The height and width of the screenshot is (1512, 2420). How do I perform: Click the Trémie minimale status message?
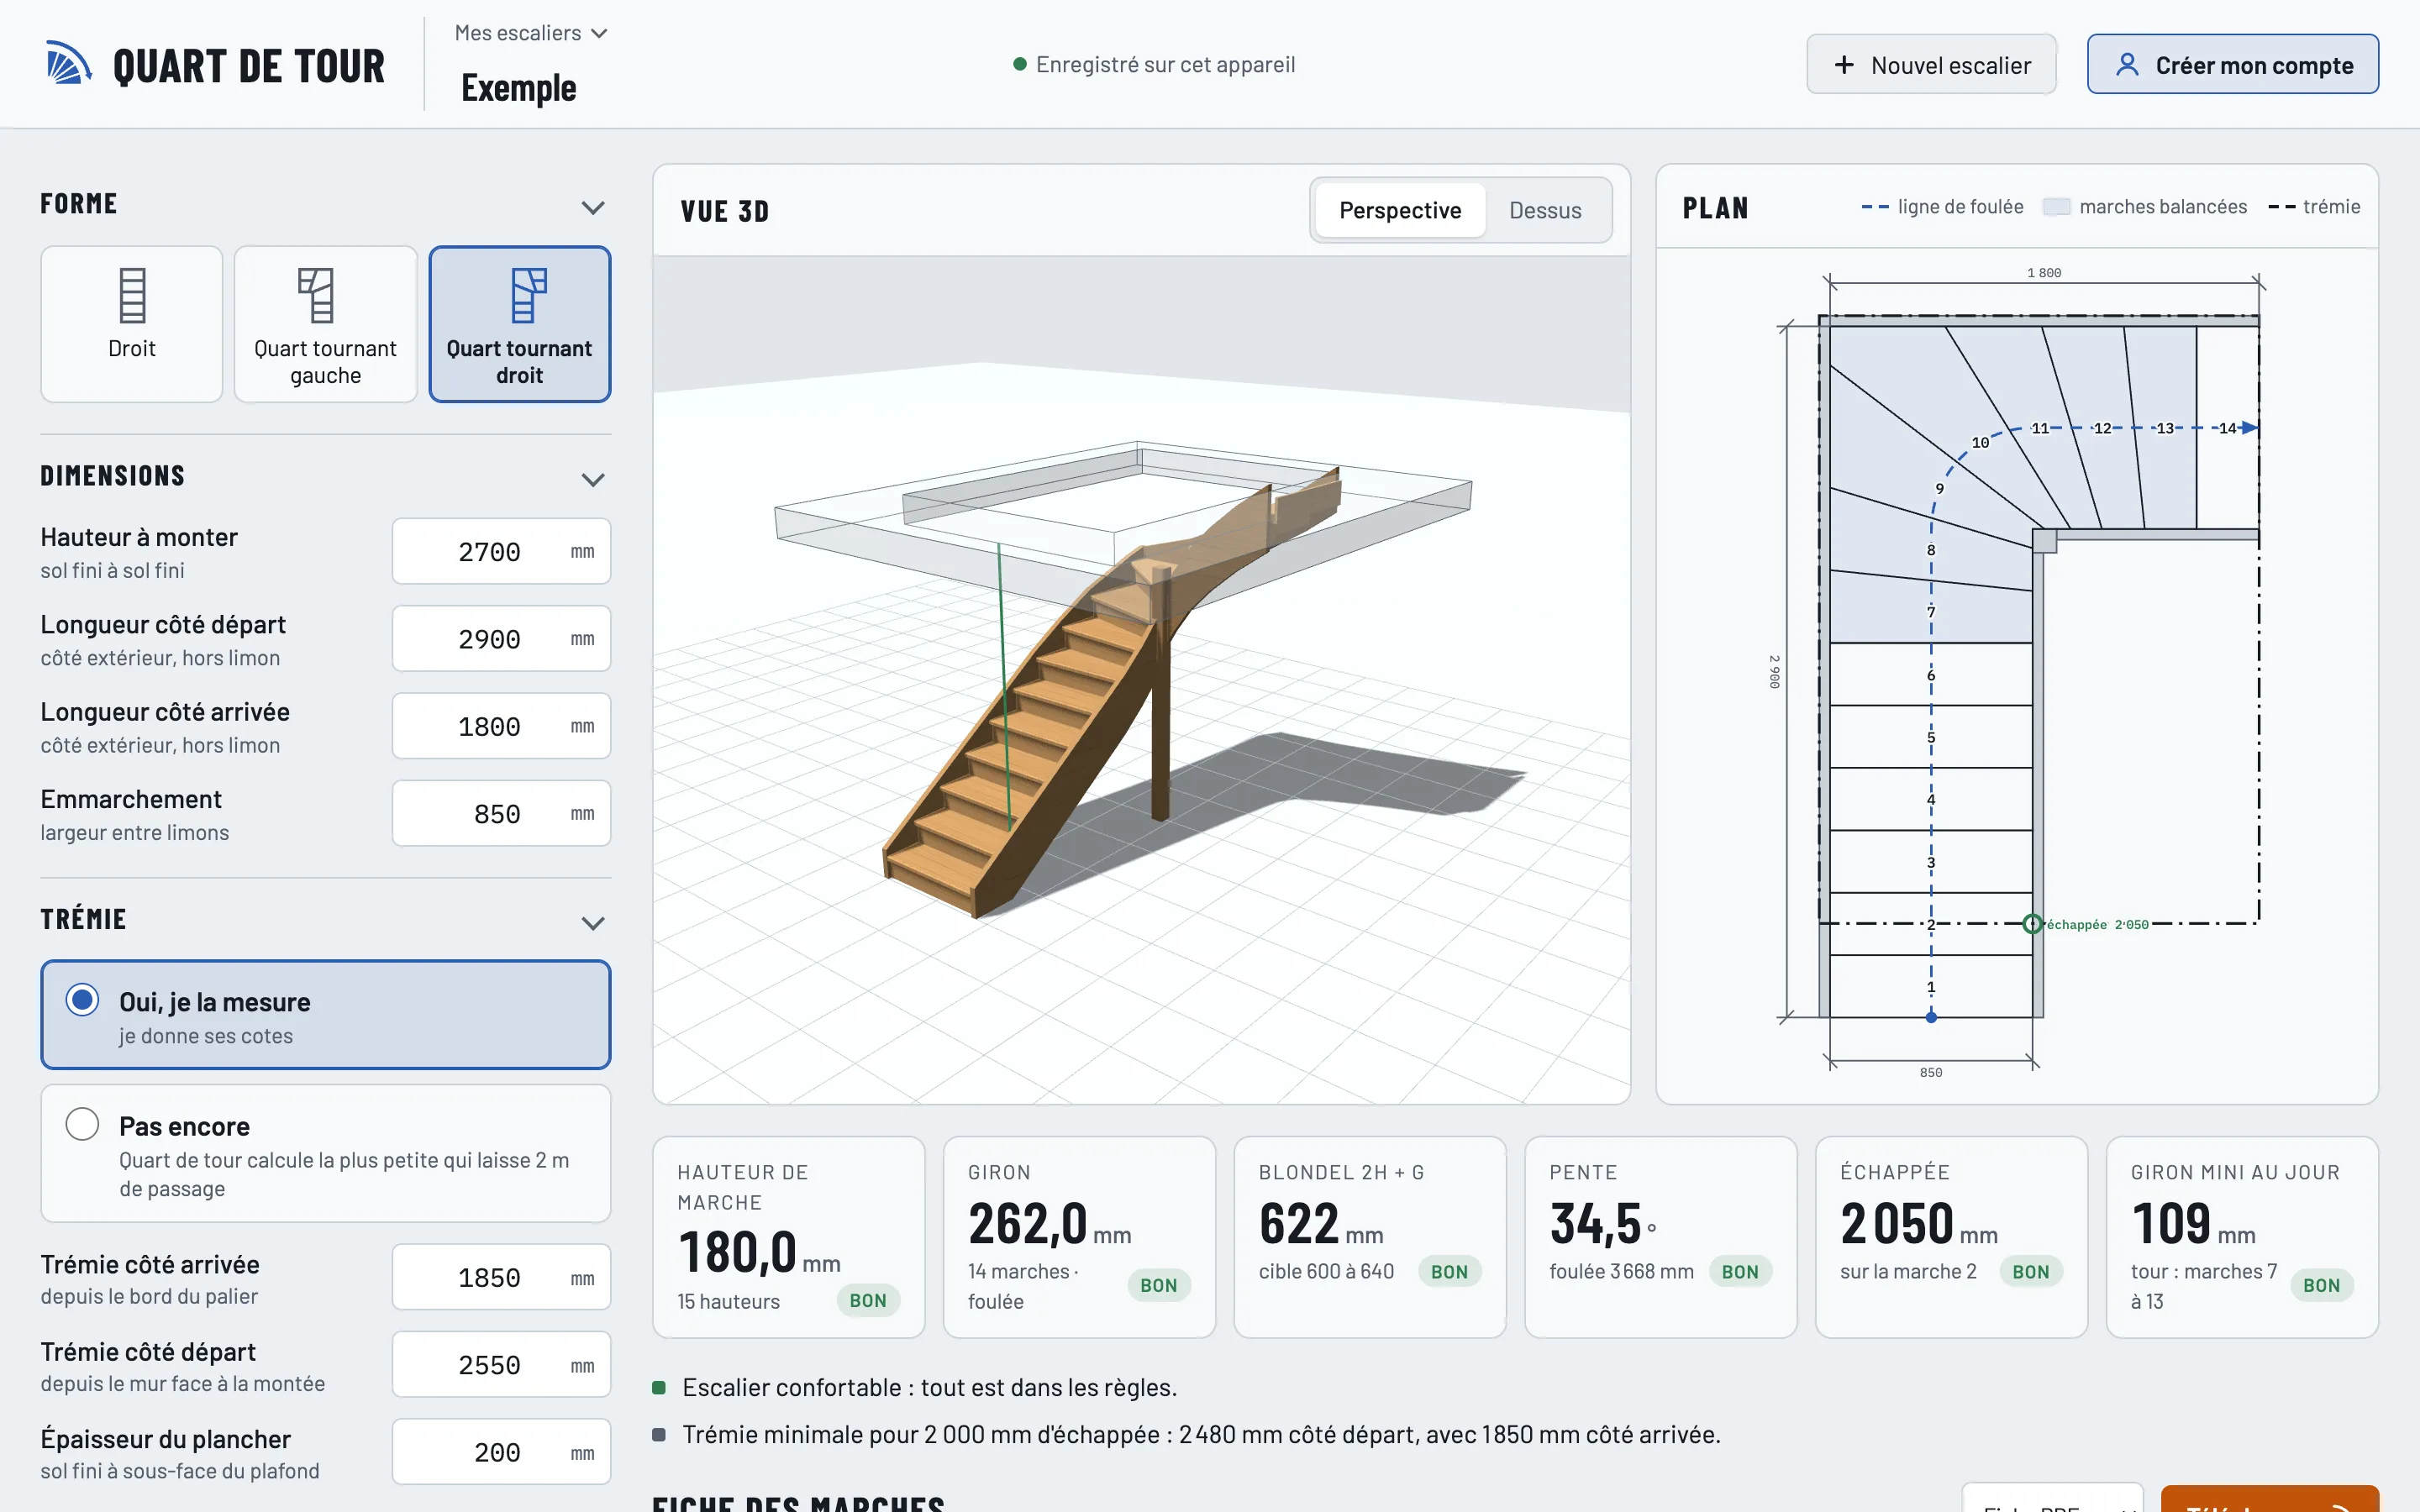1201,1434
